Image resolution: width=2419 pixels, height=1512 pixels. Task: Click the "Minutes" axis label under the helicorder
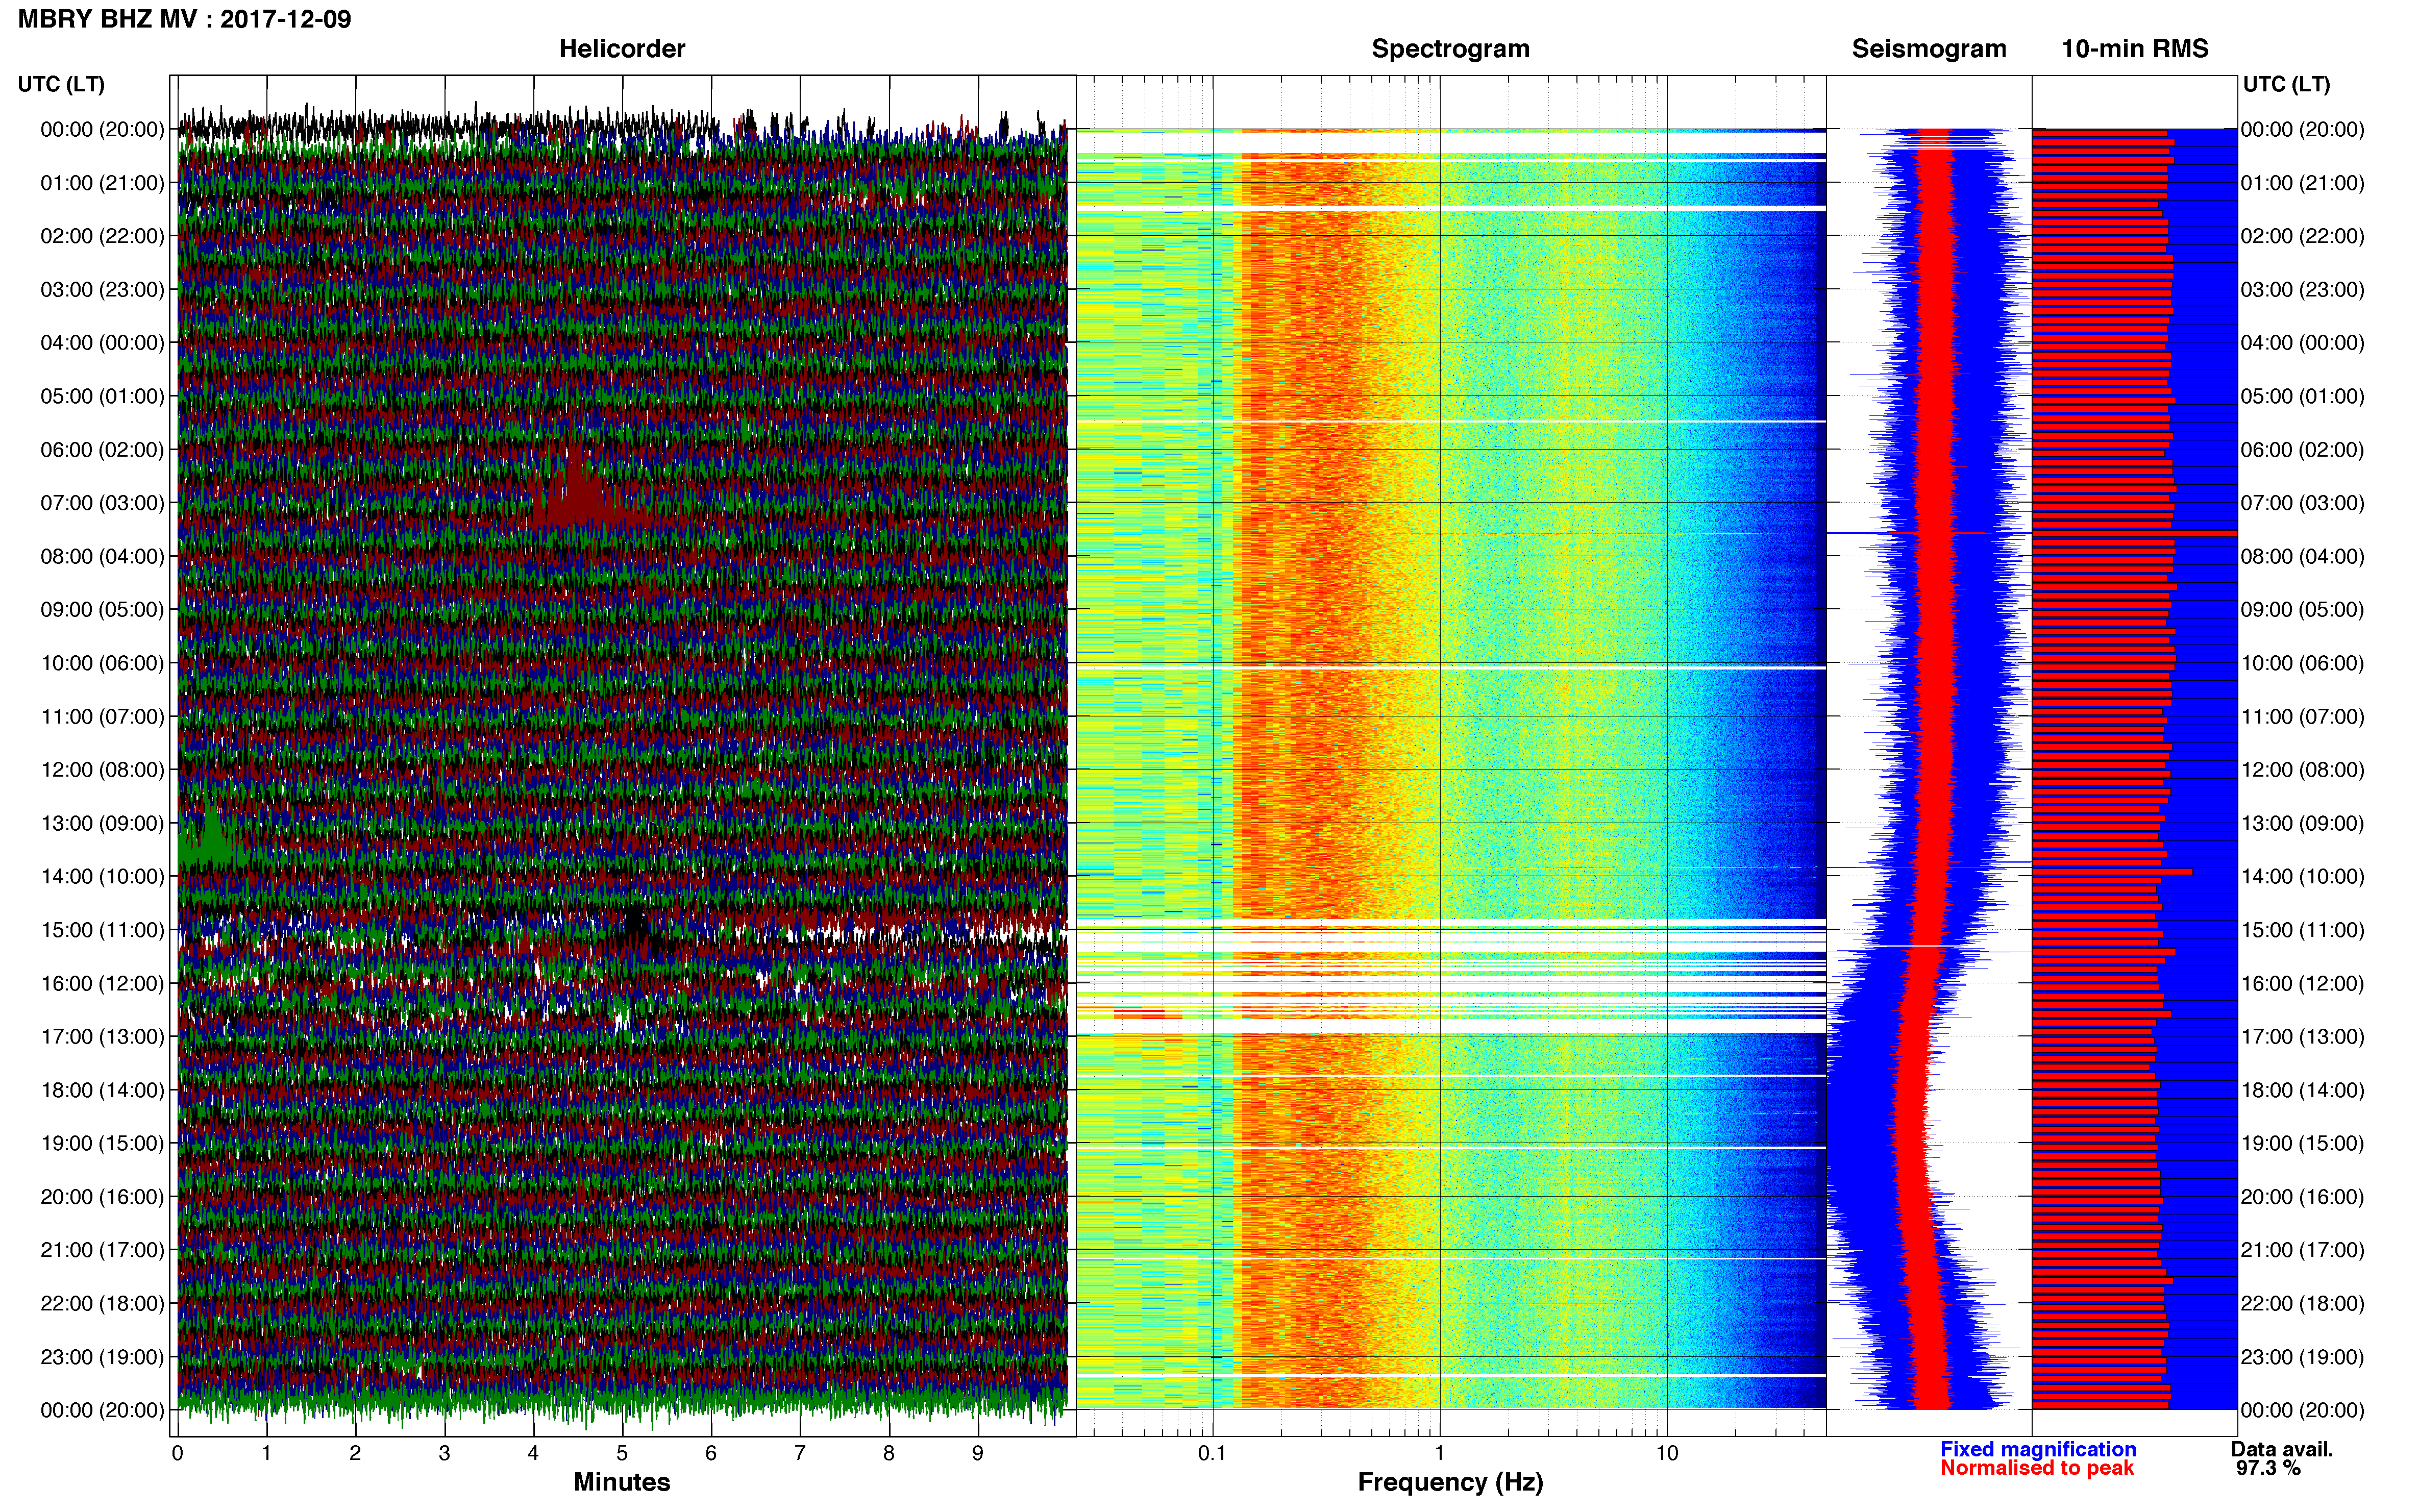coord(621,1482)
